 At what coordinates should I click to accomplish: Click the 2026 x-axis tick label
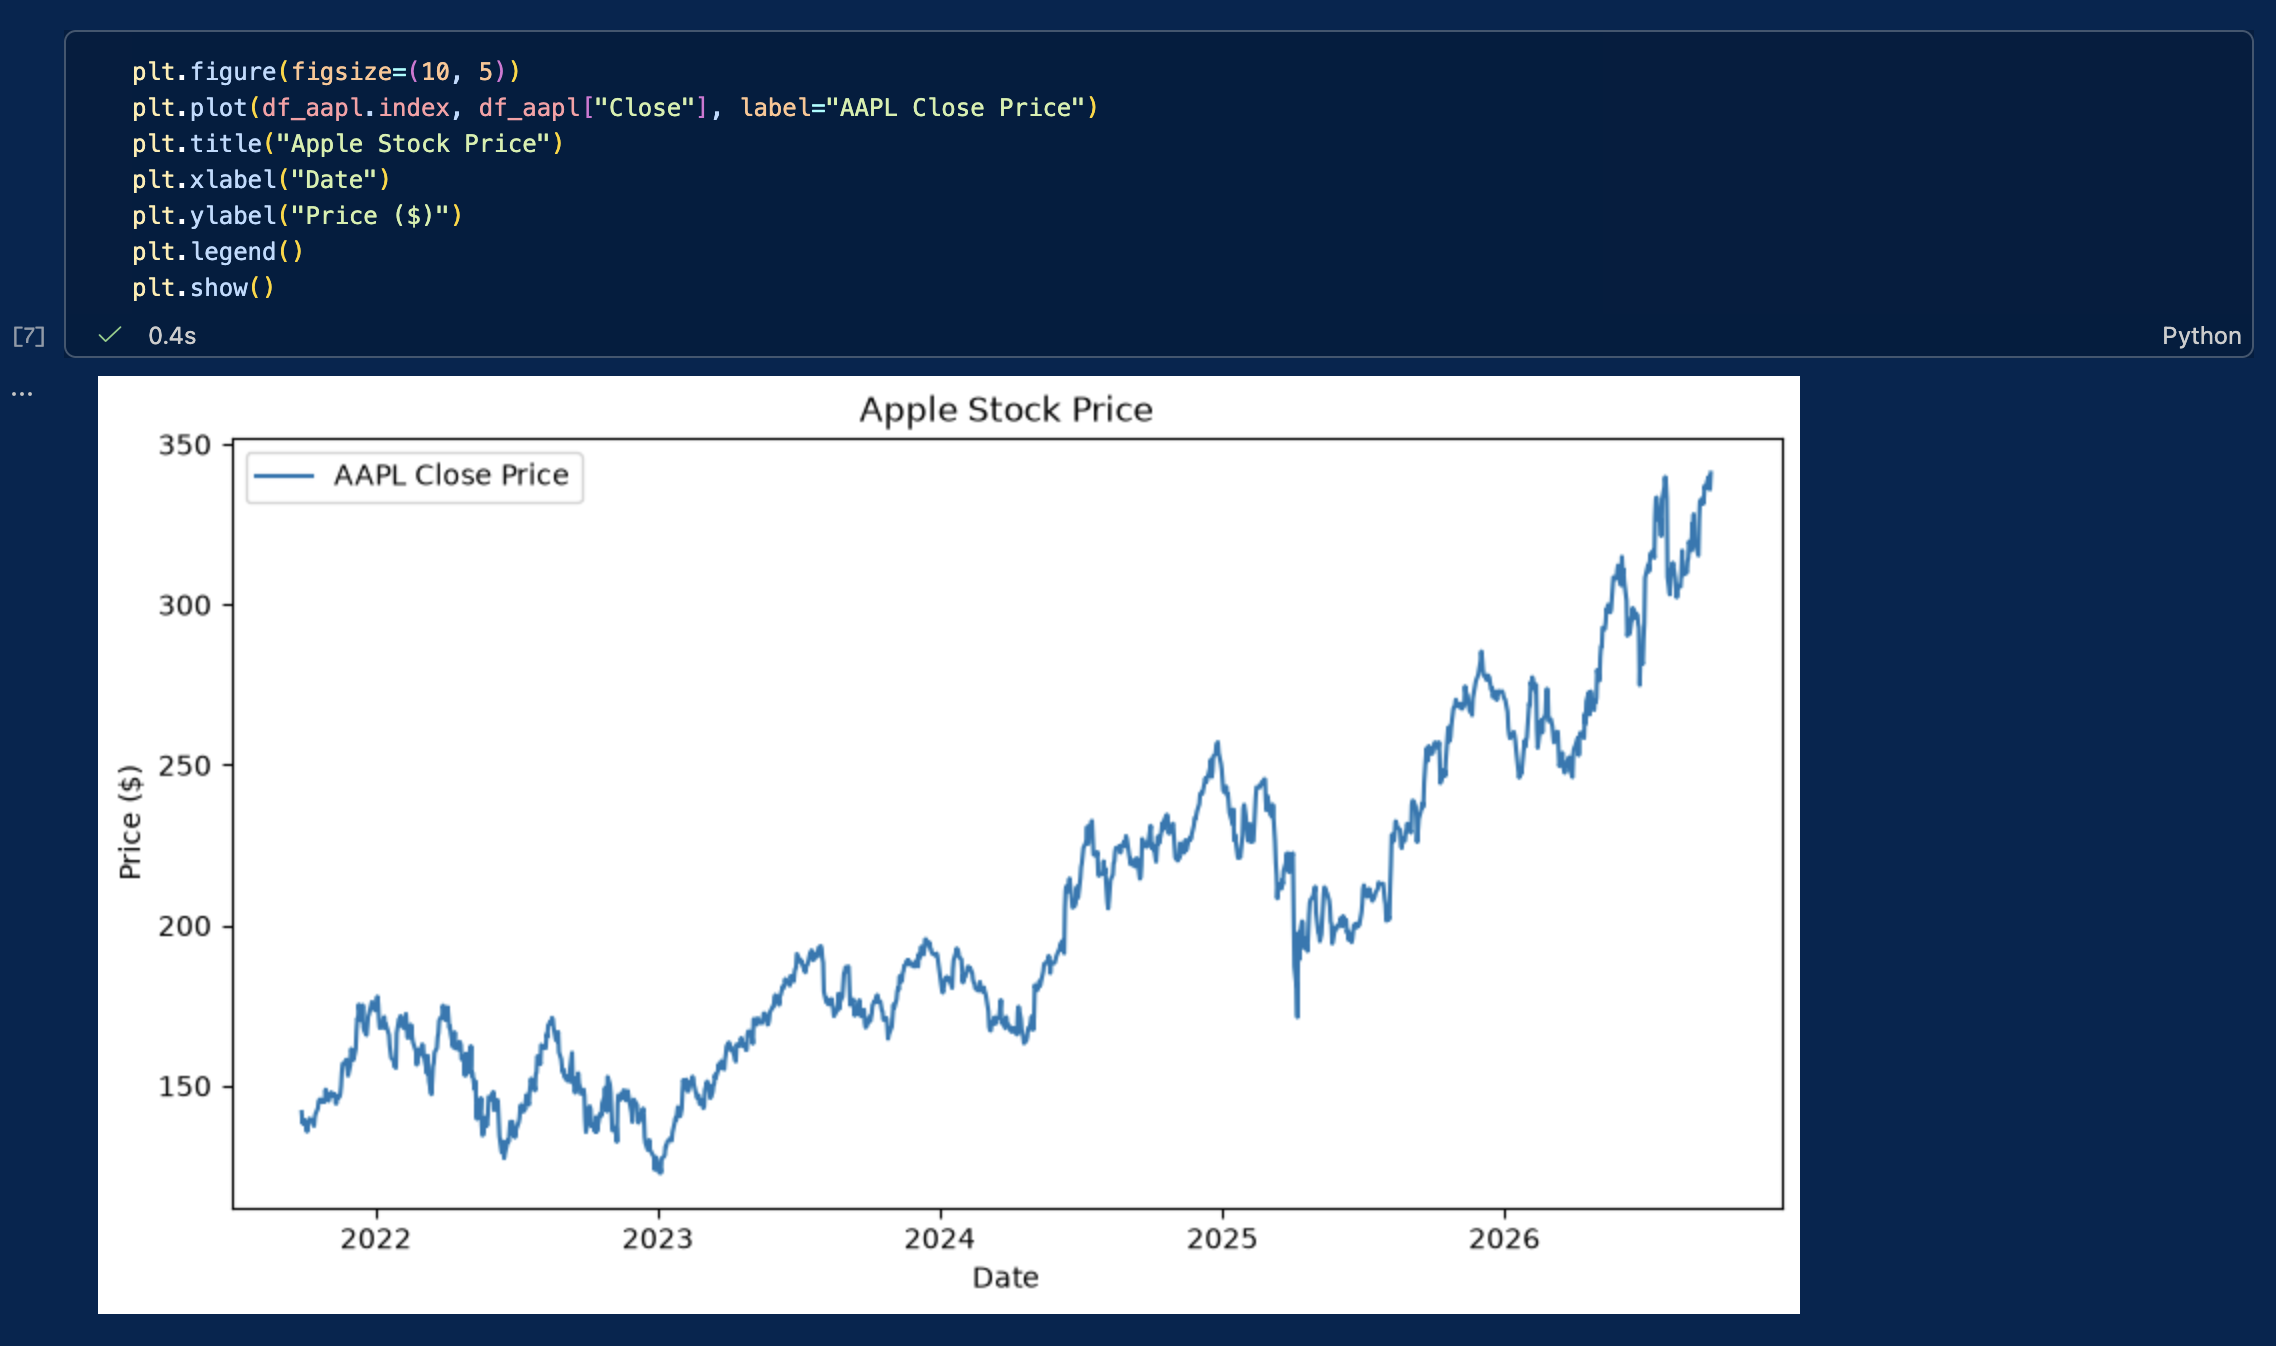(1504, 1239)
